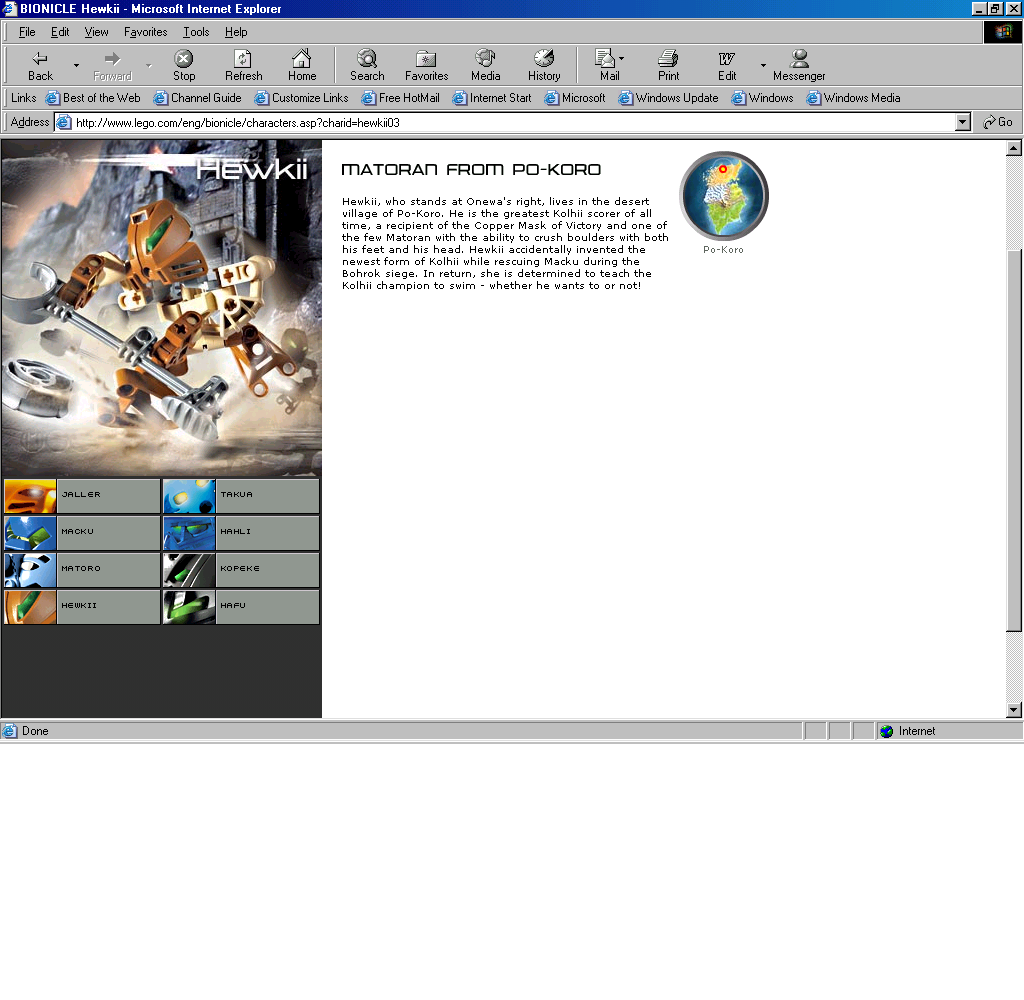1024x1000 pixels.
Task: Open the Edit button dropdown arrow
Action: (x=763, y=65)
